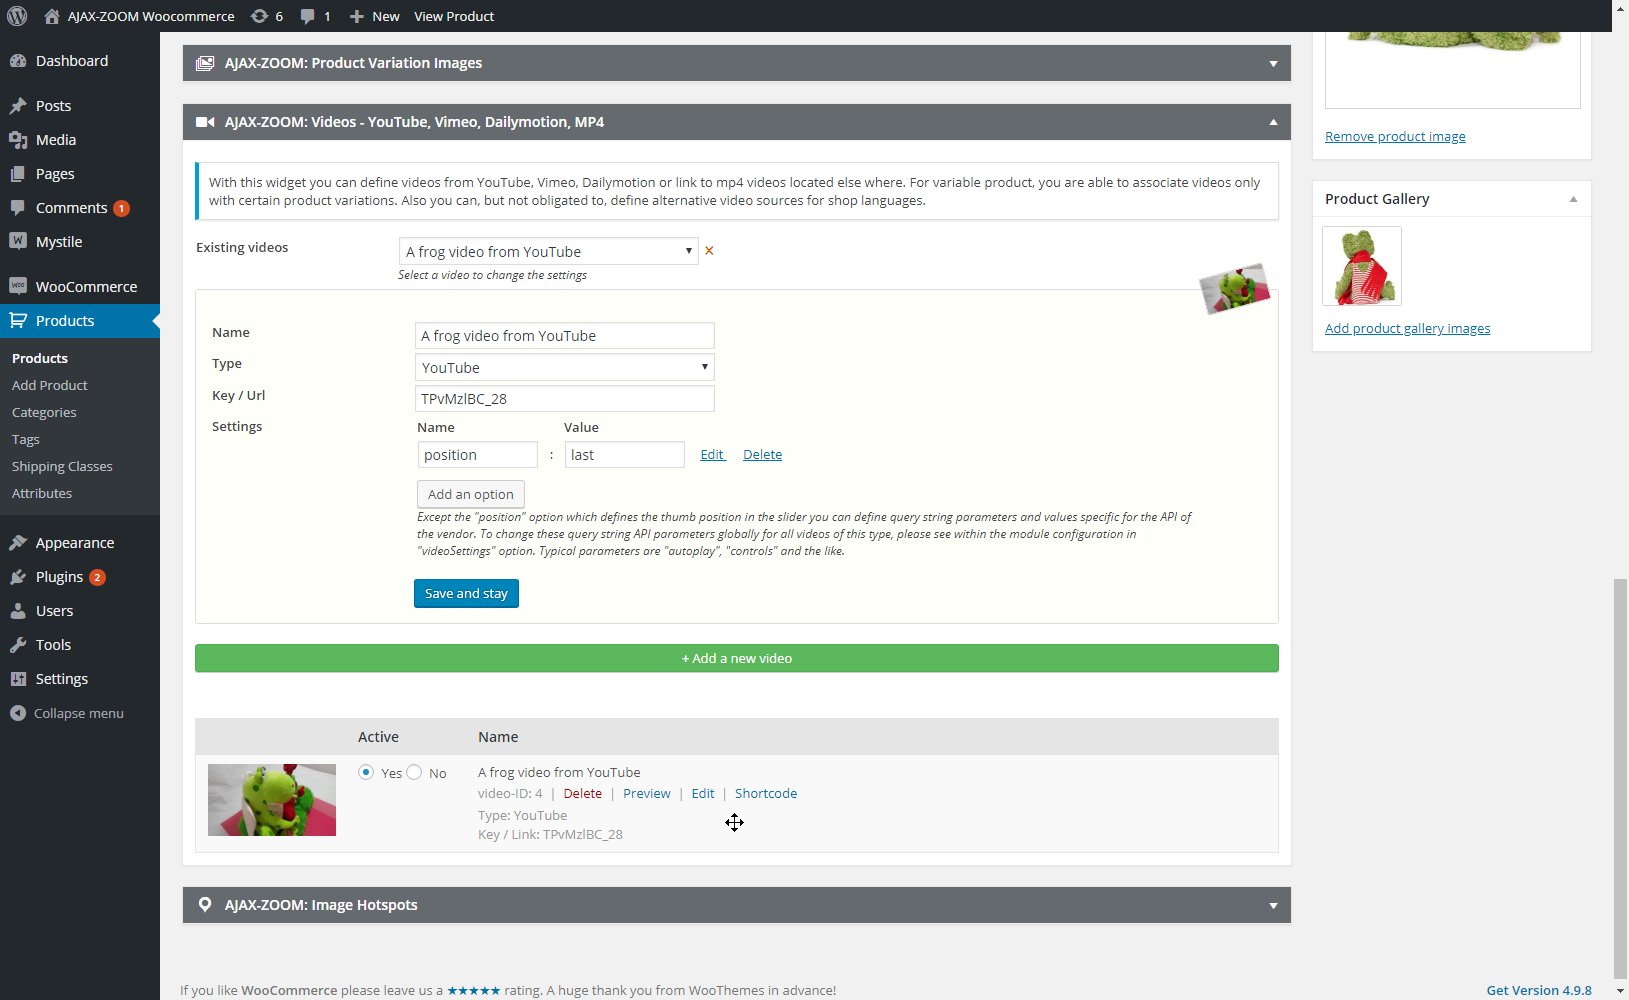Click the Plugins plug icon
The image size is (1629, 1000).
pyautogui.click(x=18, y=577)
